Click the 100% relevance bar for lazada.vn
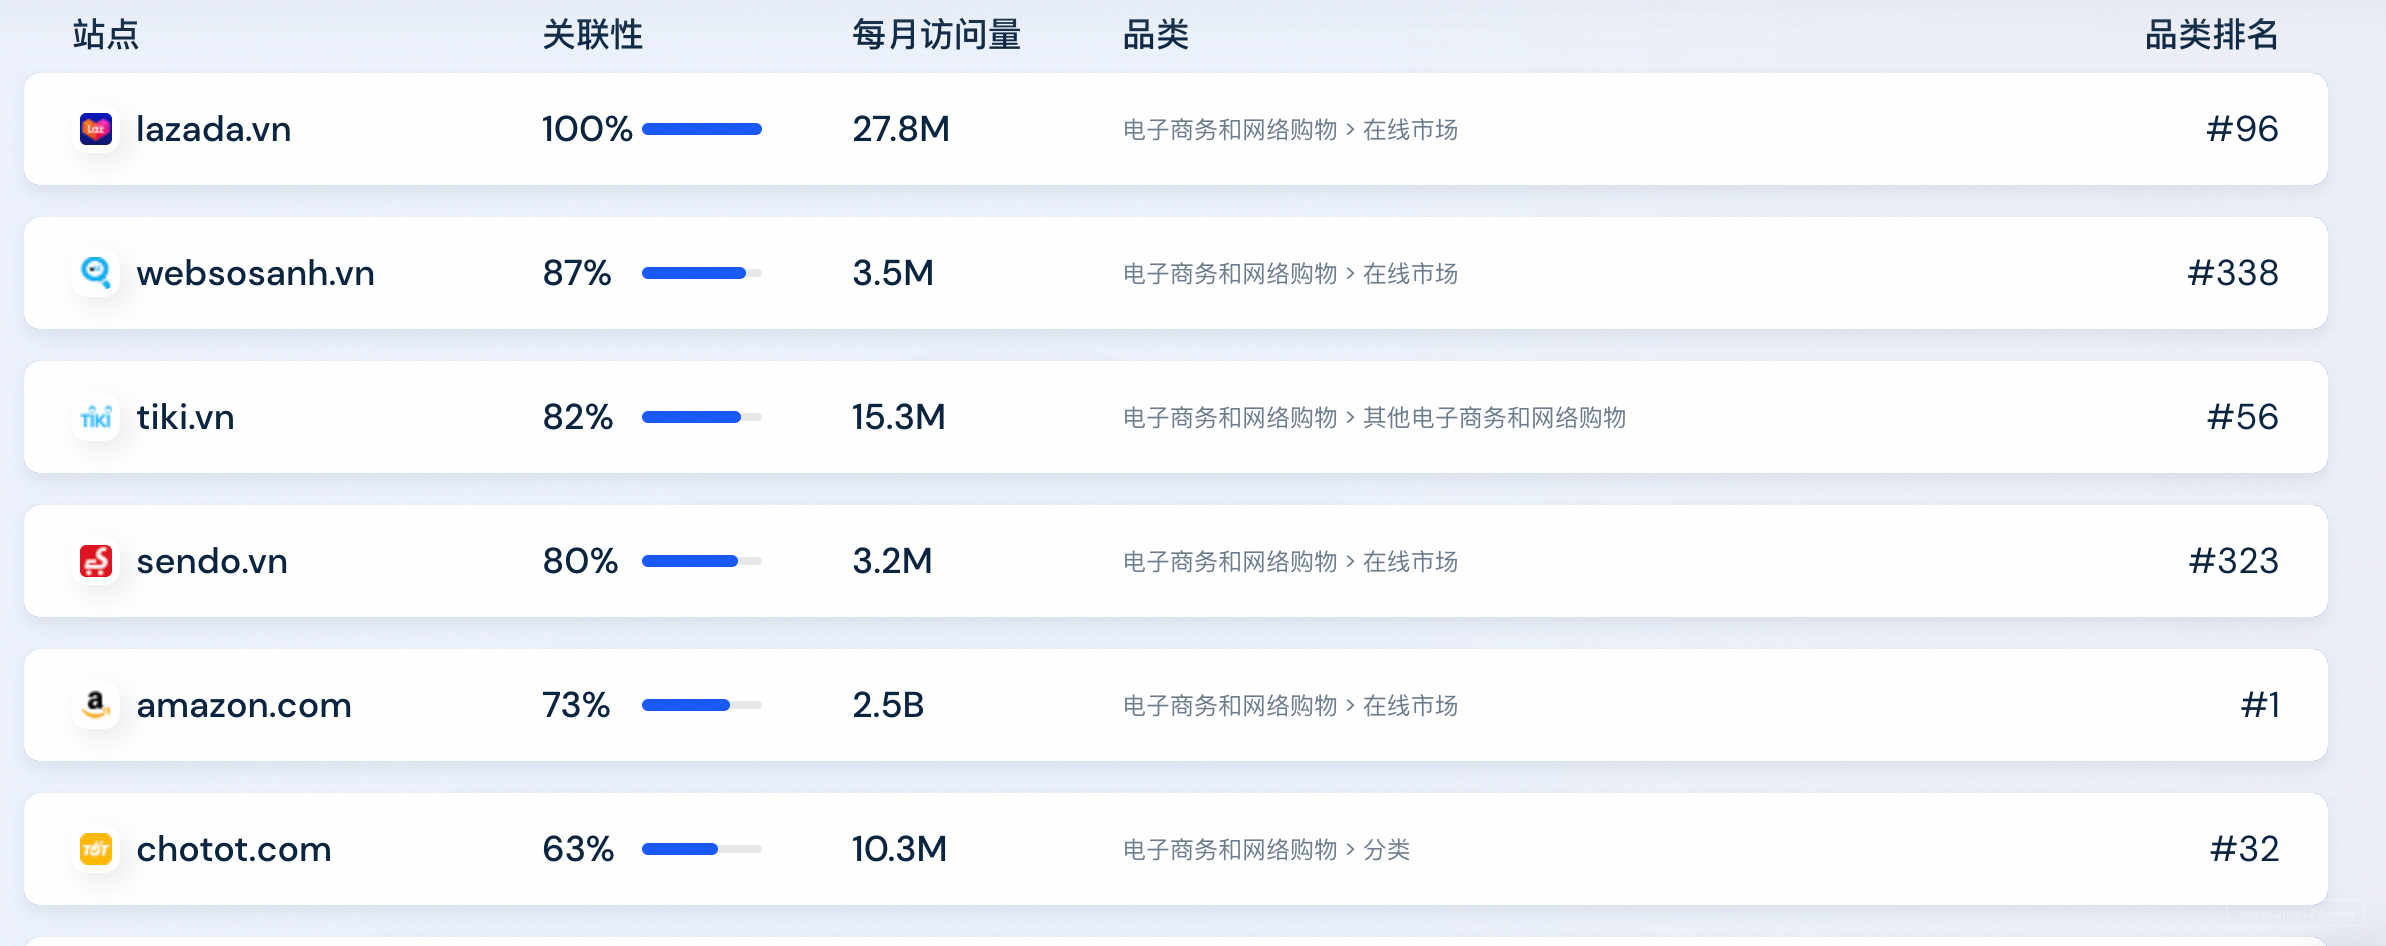This screenshot has height=946, width=2386. pos(702,129)
